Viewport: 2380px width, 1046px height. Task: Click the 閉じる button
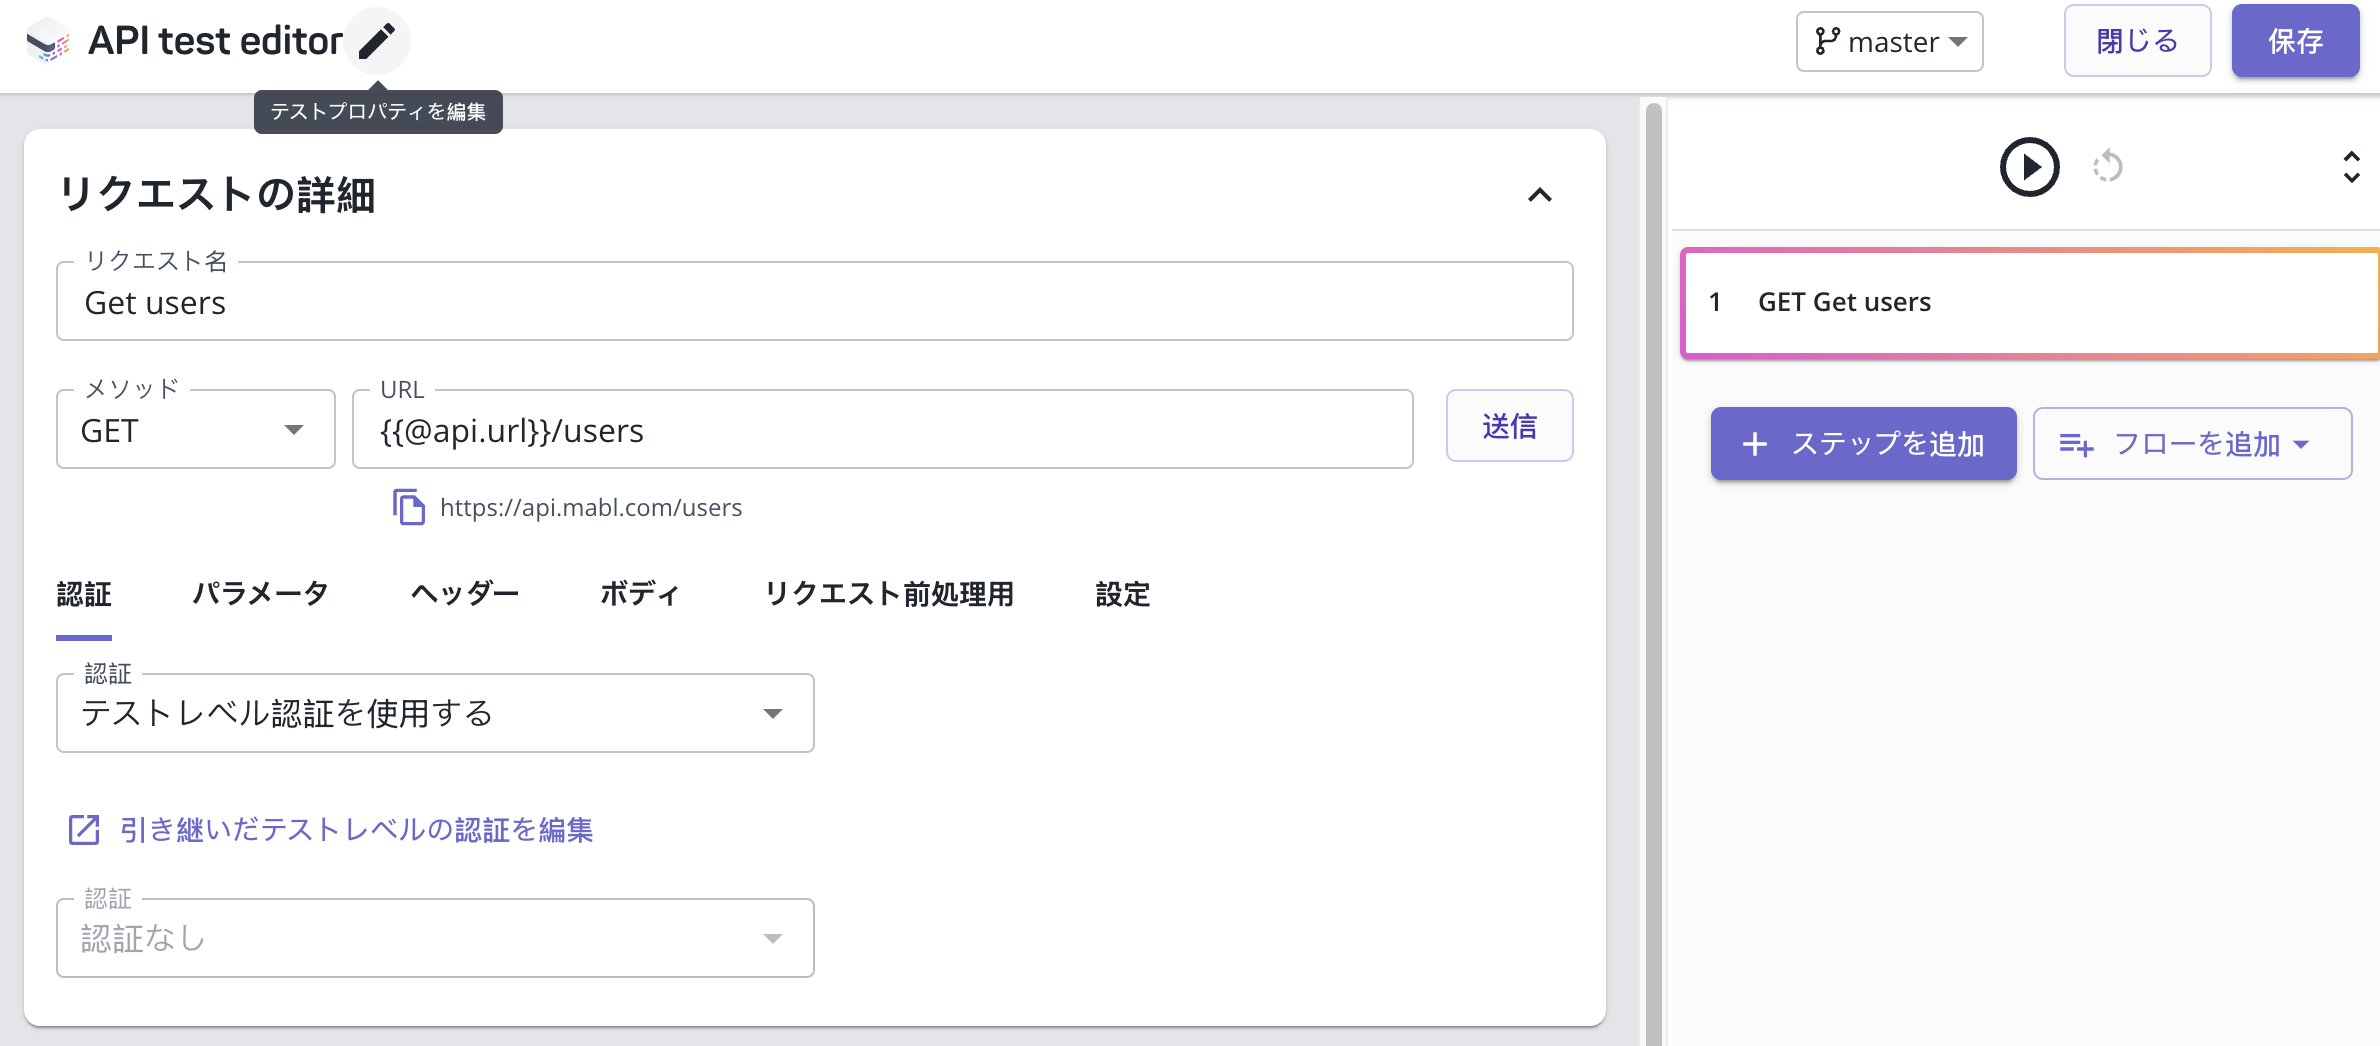2137,41
